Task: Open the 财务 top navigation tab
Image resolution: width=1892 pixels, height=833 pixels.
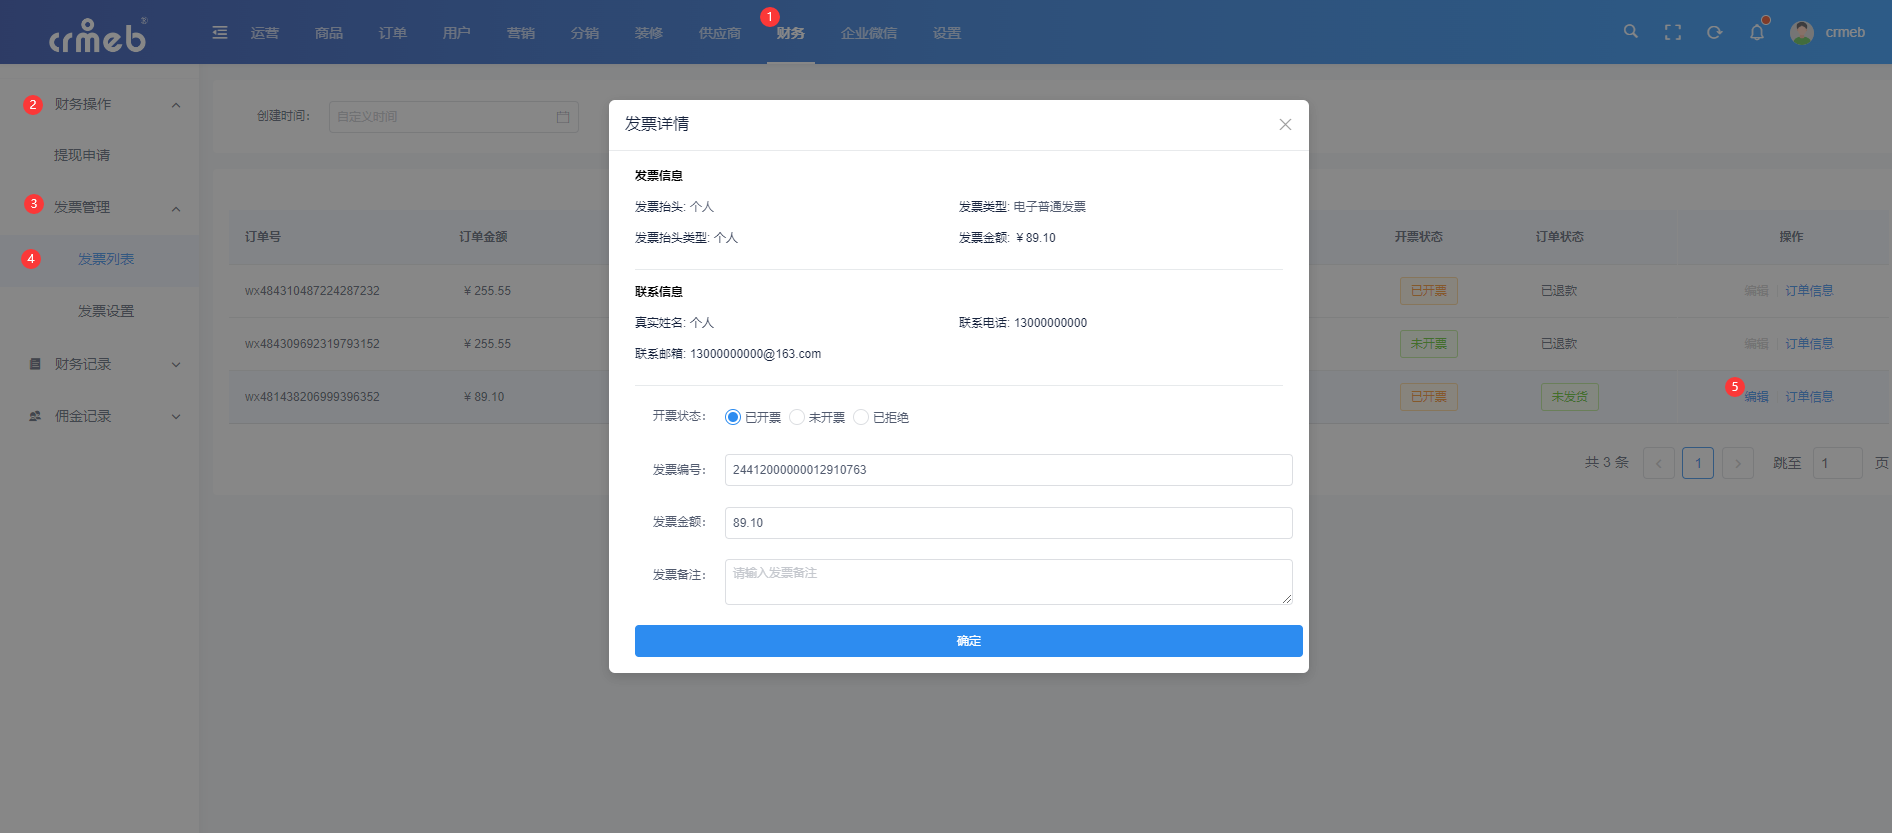Action: [x=790, y=33]
